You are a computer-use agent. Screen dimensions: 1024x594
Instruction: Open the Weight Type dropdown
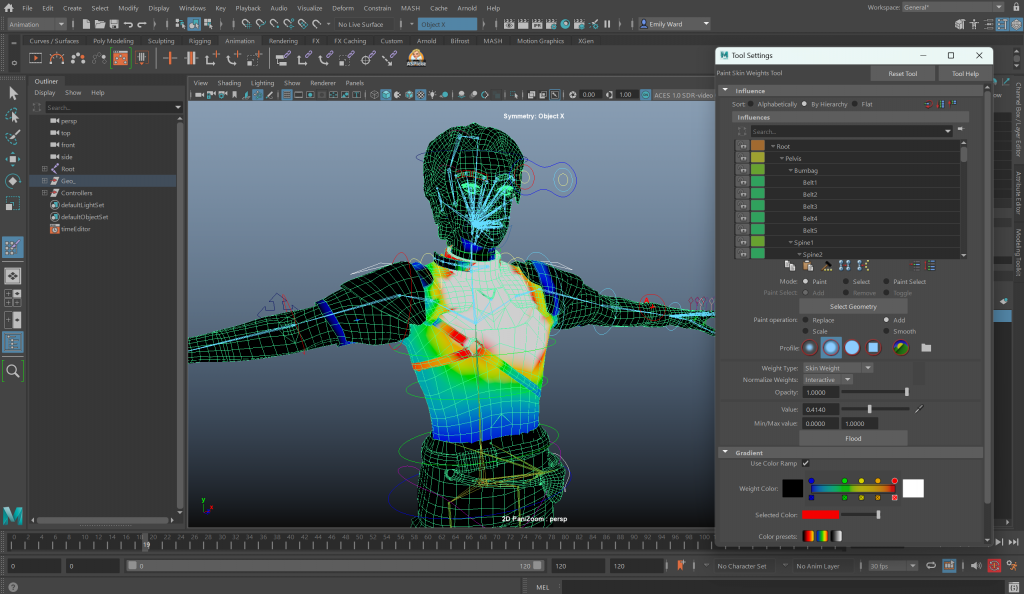coord(838,368)
